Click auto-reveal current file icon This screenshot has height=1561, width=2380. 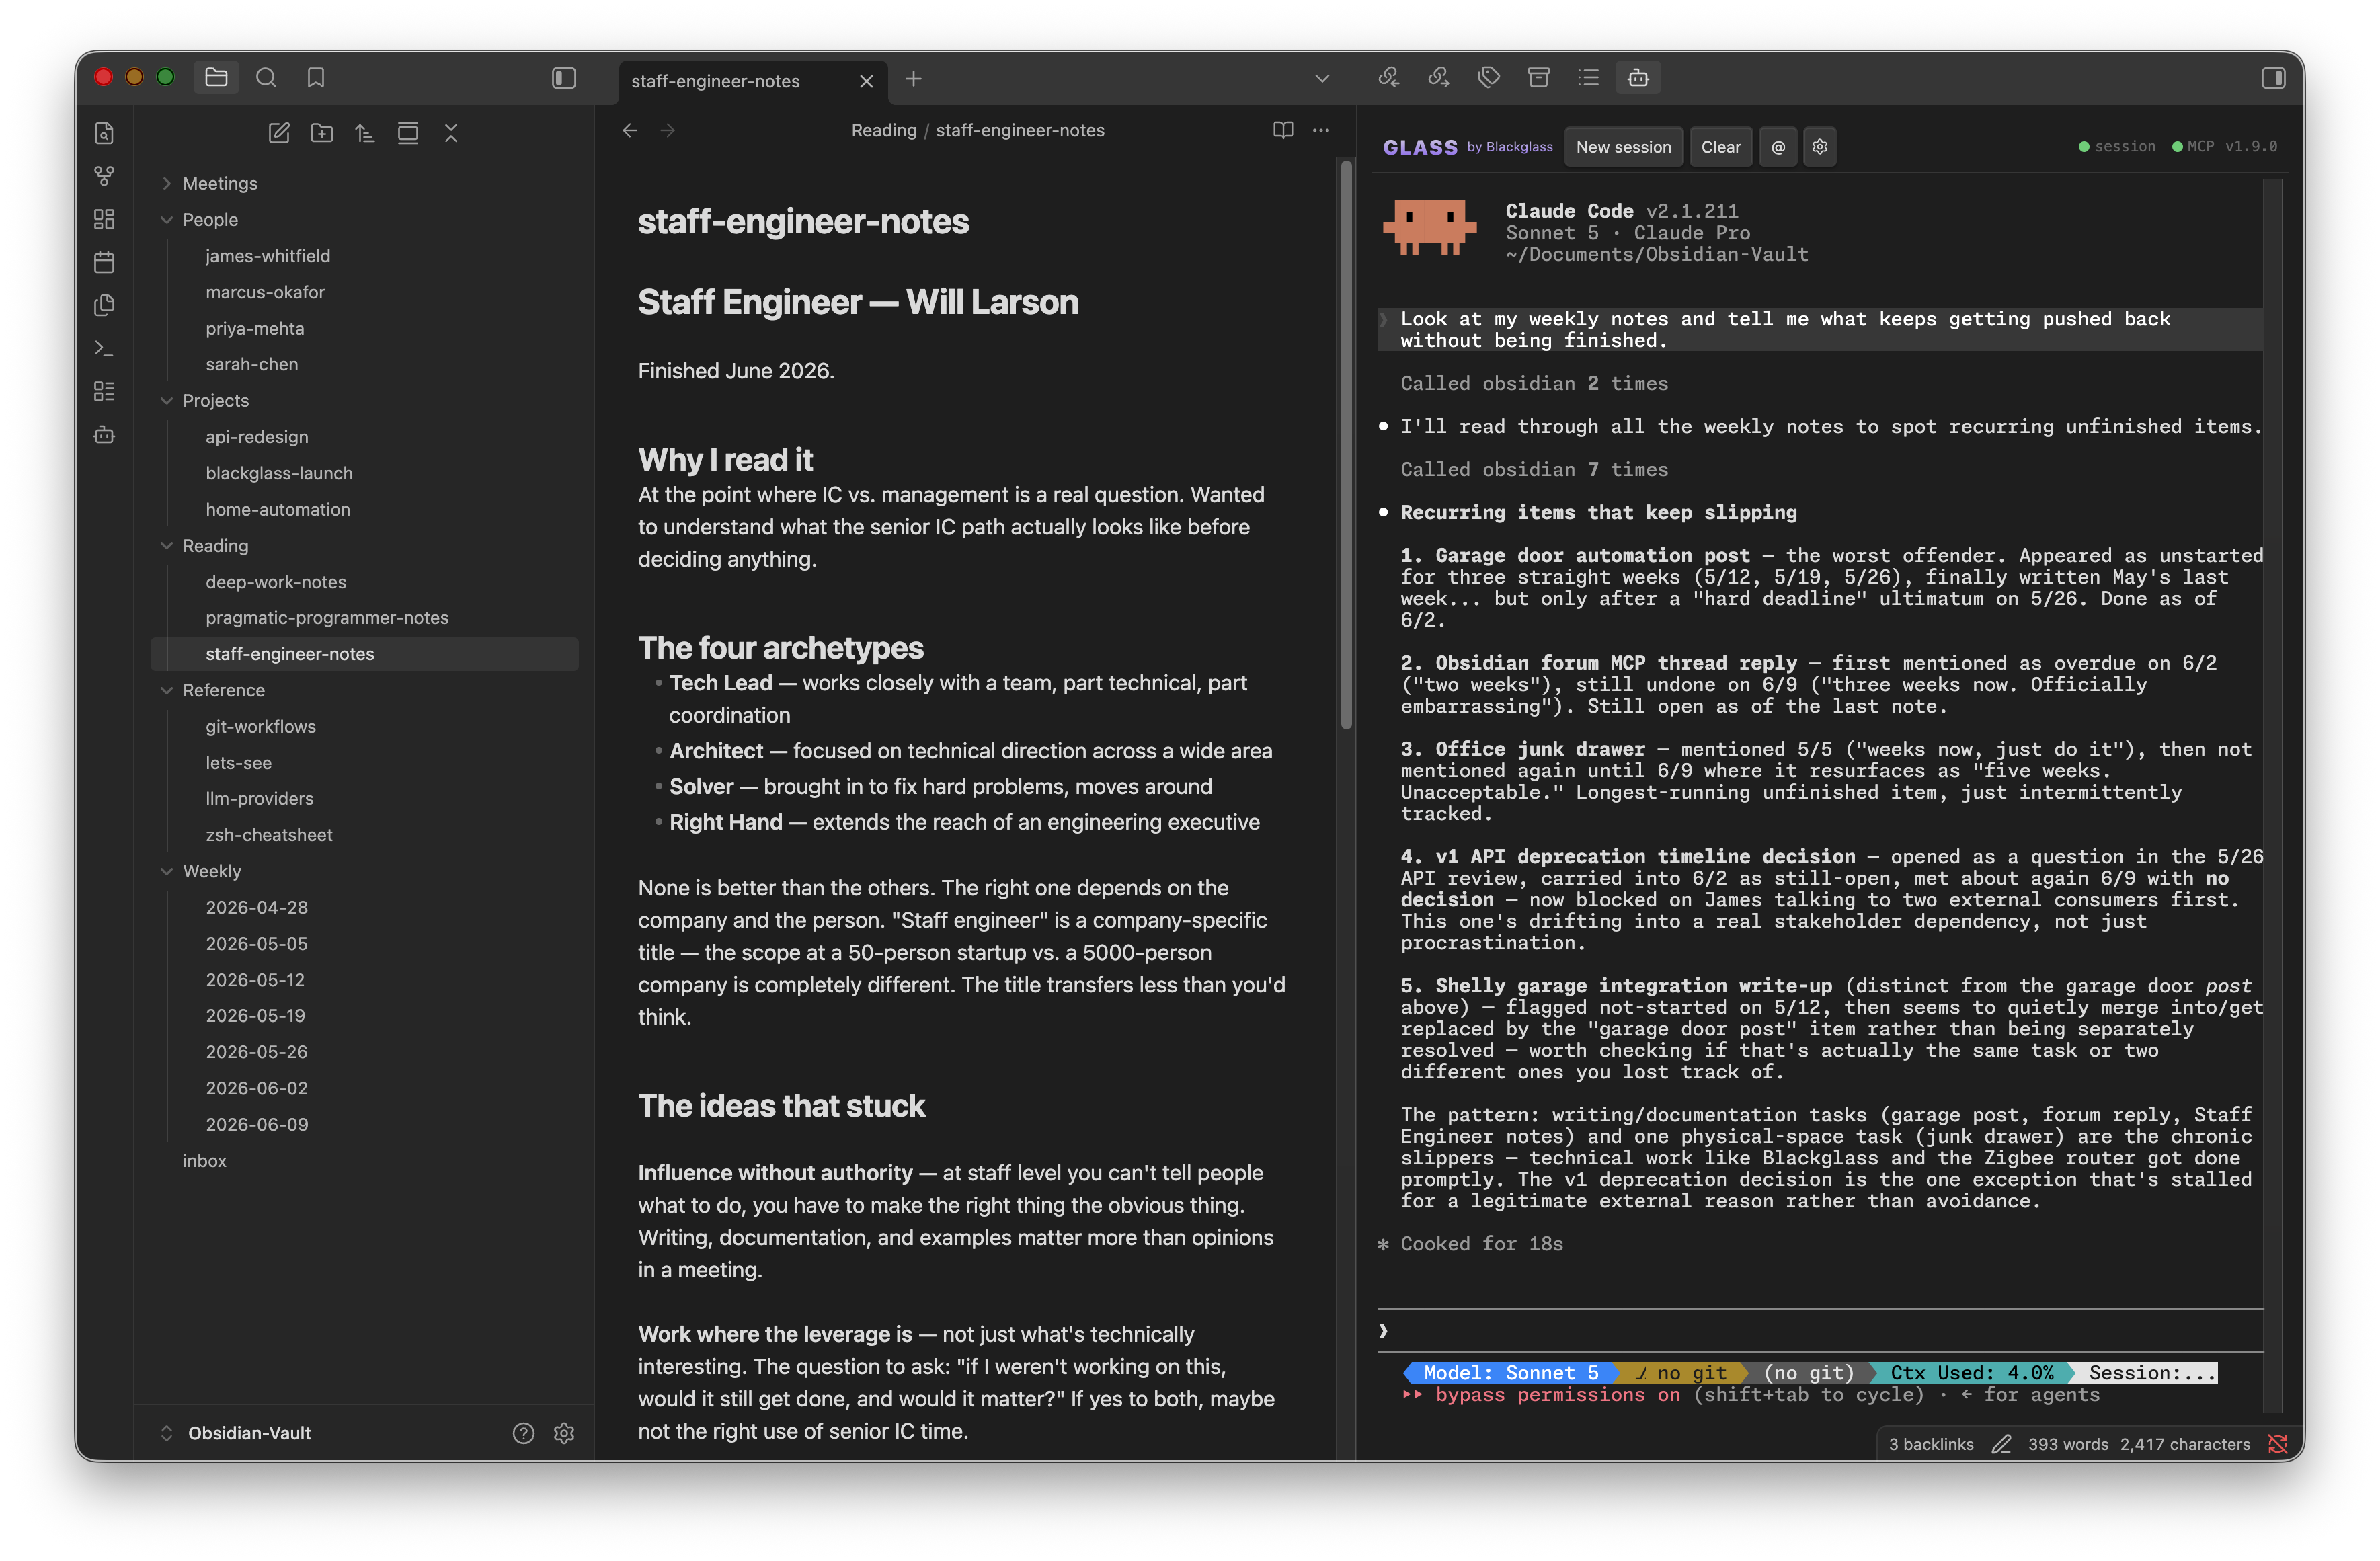click(408, 133)
